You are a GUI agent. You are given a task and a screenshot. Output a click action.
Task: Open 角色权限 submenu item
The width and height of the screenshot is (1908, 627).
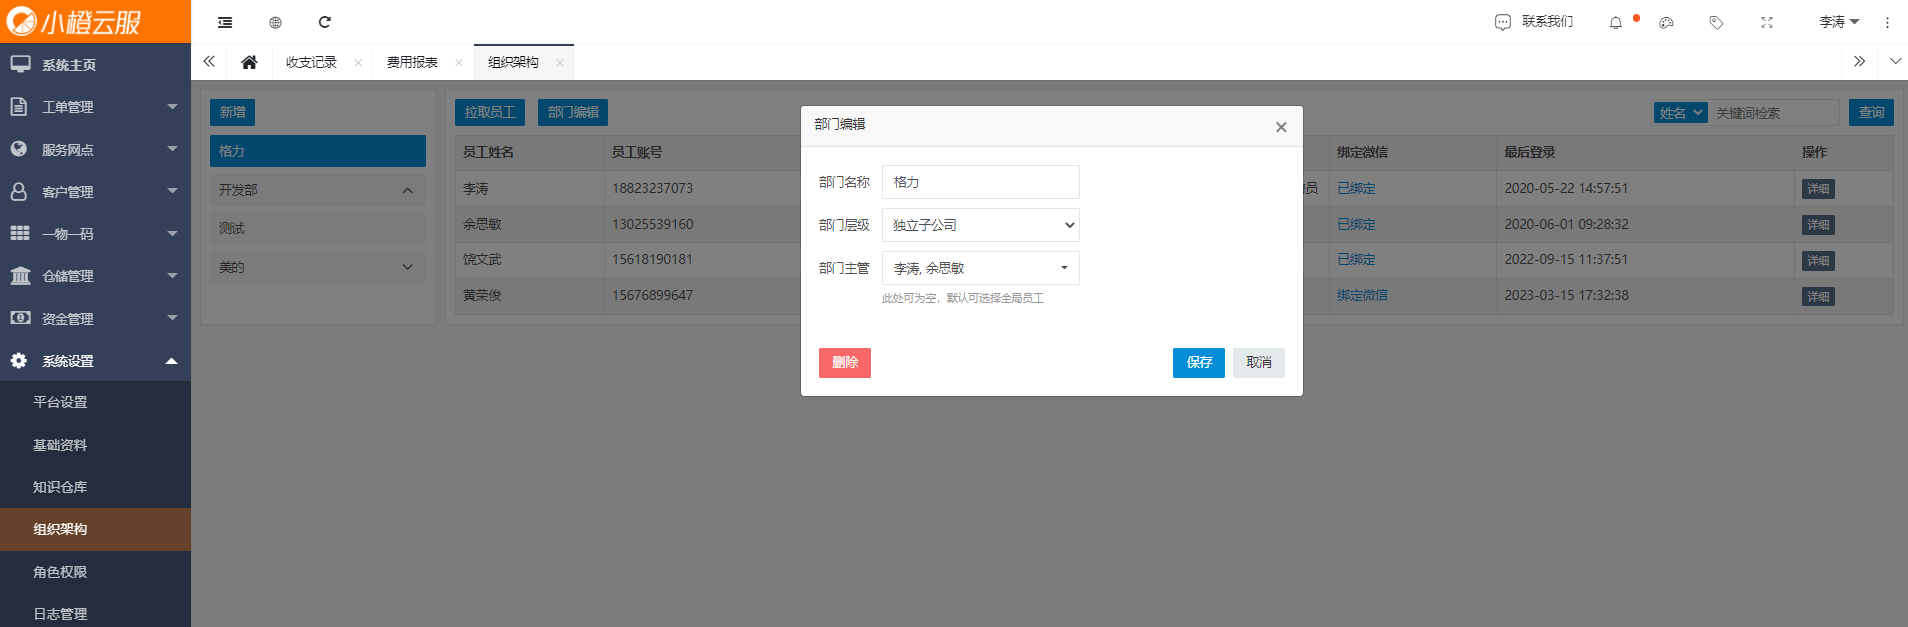pyautogui.click(x=95, y=572)
